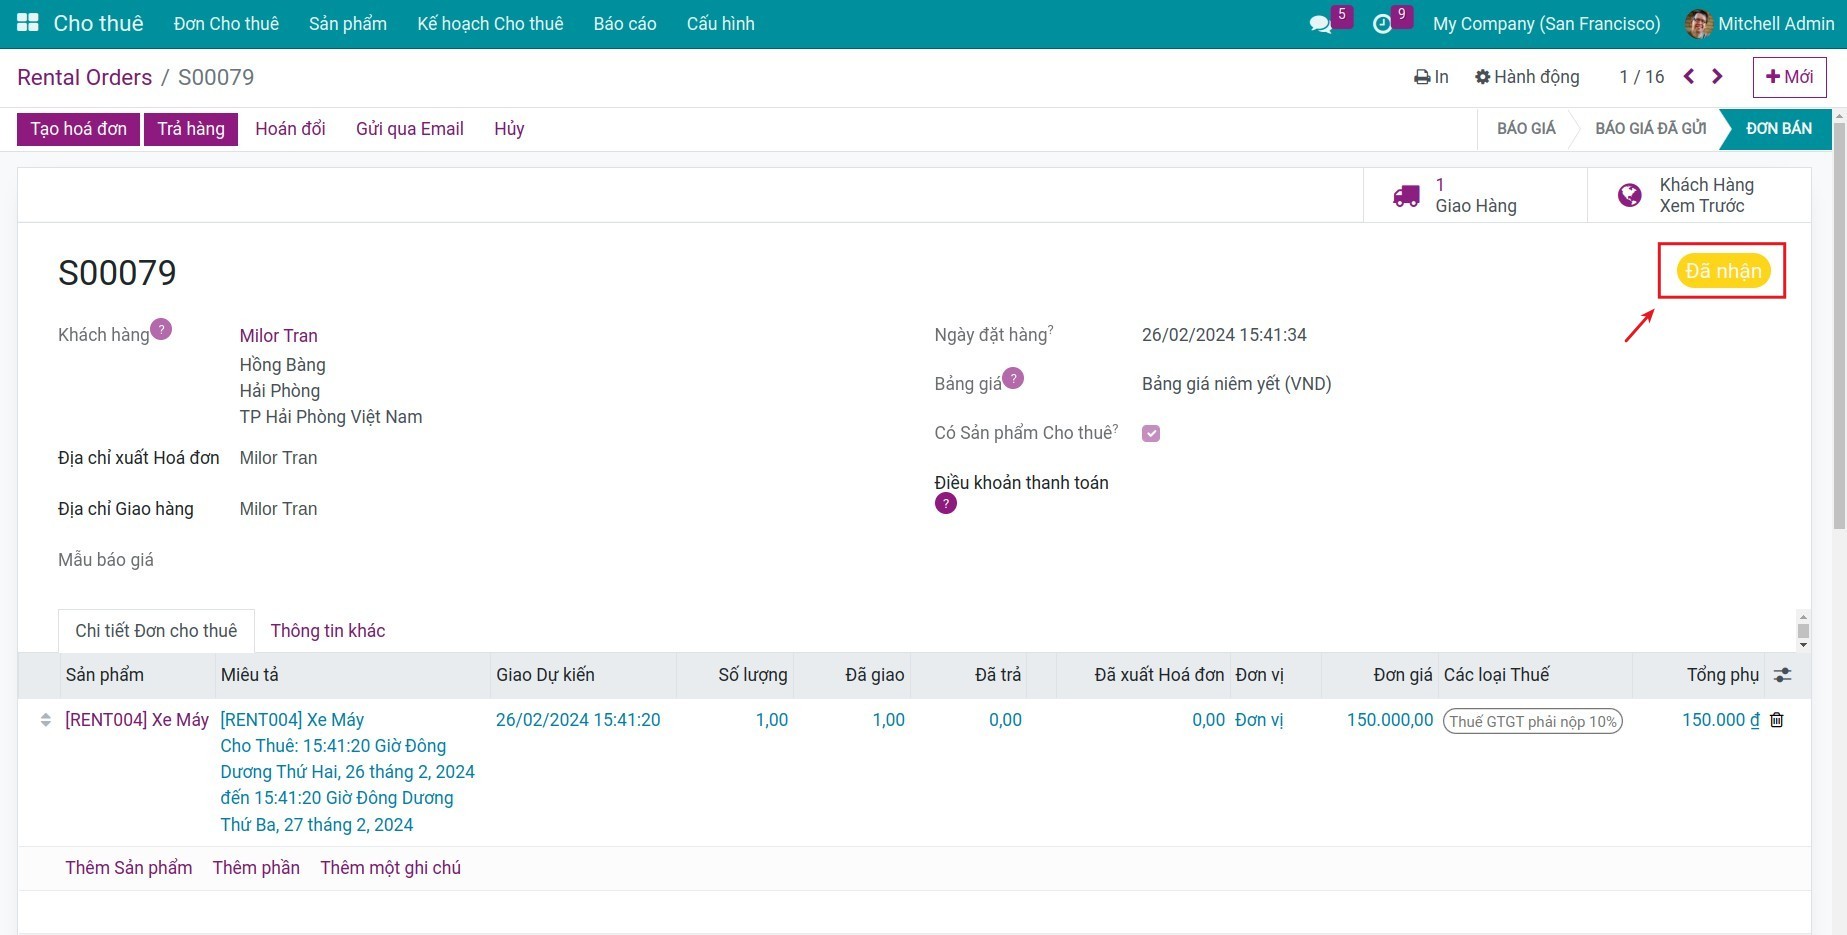Delete the Xe Máy line with trash icon

pyautogui.click(x=1776, y=720)
